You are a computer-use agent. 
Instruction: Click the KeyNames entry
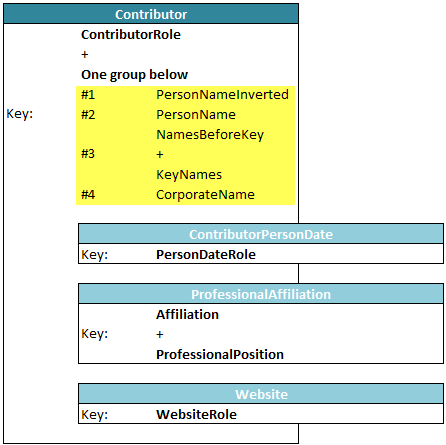[x=189, y=175]
